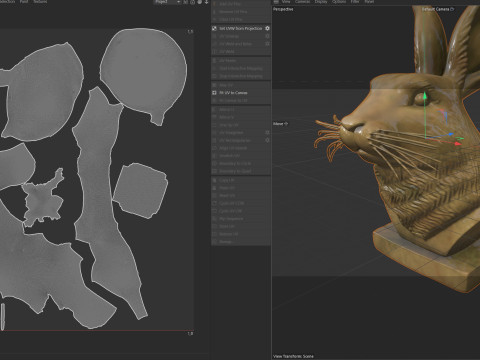Select Set UVW from Projection command
The image size is (480, 360).
[x=241, y=28]
